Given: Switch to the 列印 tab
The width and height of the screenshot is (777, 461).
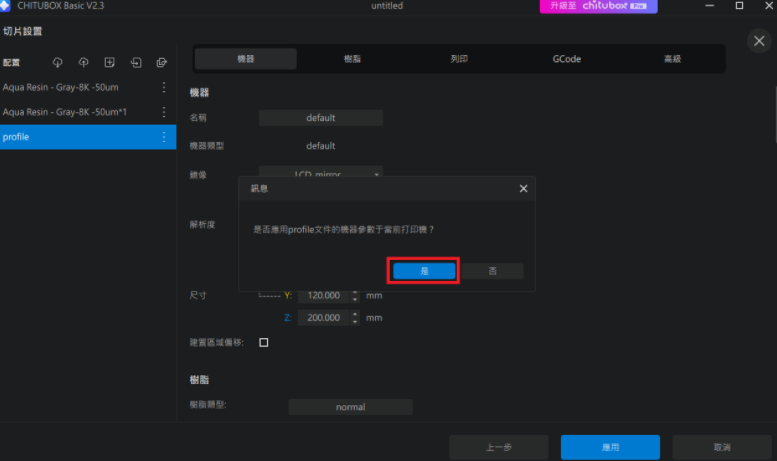Looking at the screenshot, I should (x=459, y=59).
